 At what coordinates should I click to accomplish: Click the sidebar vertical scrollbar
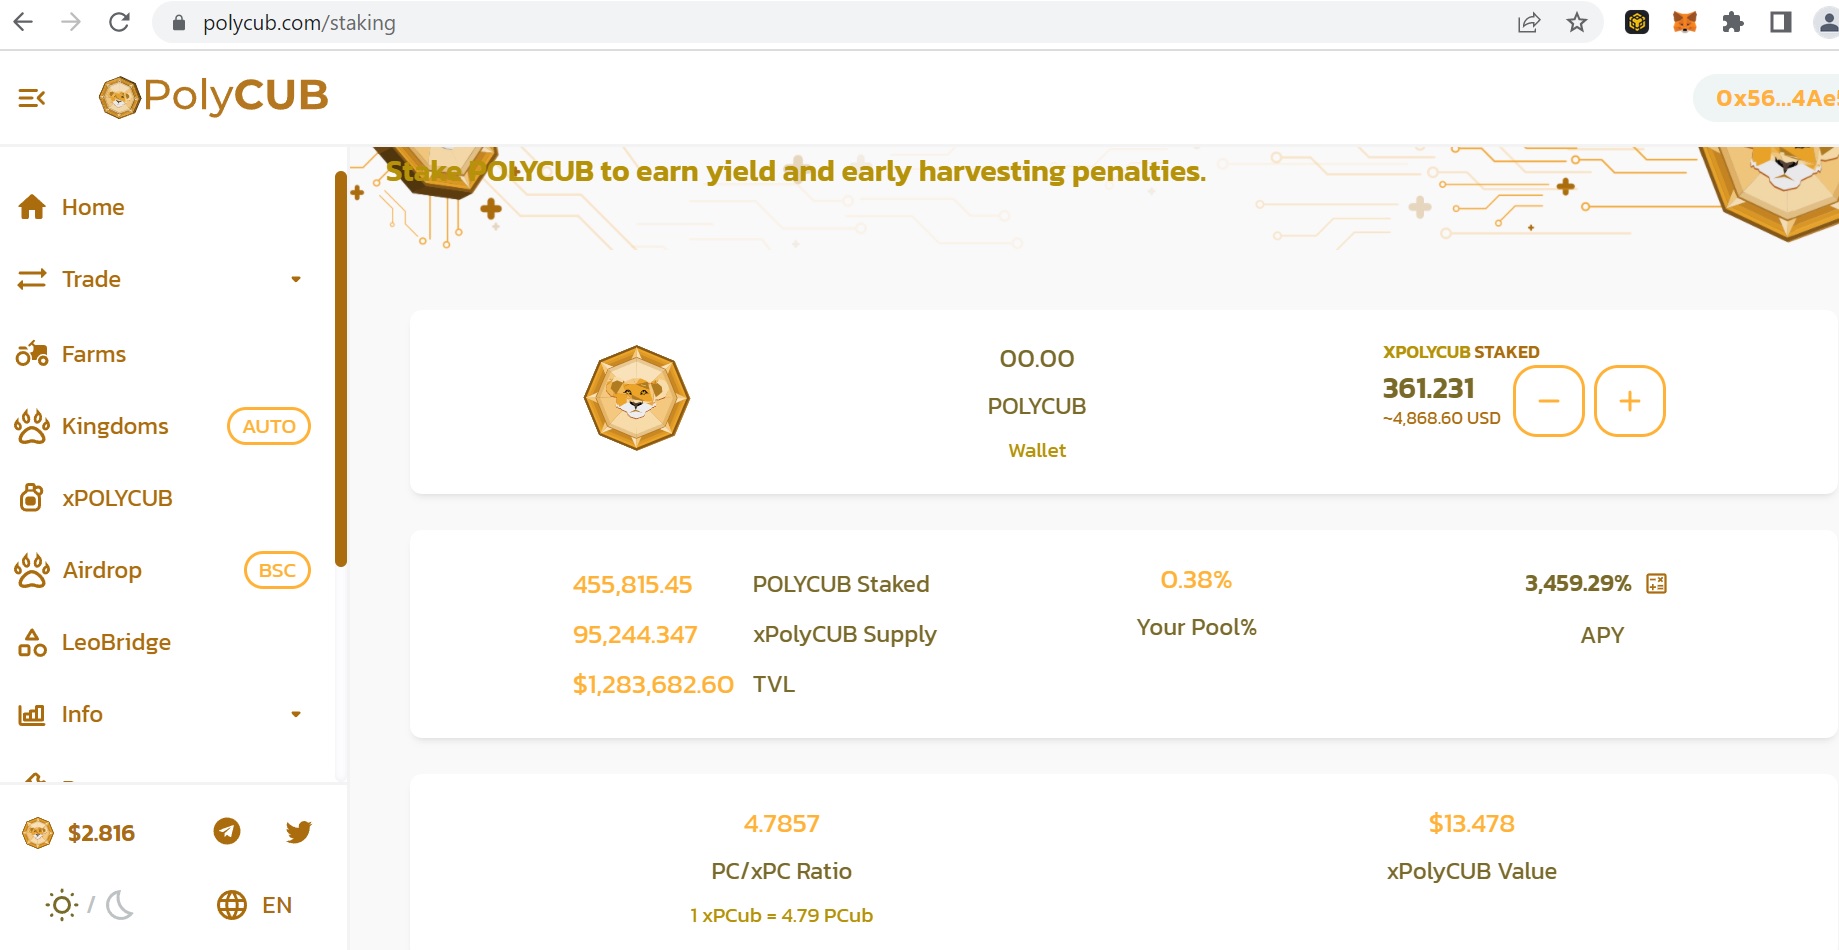coord(341,370)
